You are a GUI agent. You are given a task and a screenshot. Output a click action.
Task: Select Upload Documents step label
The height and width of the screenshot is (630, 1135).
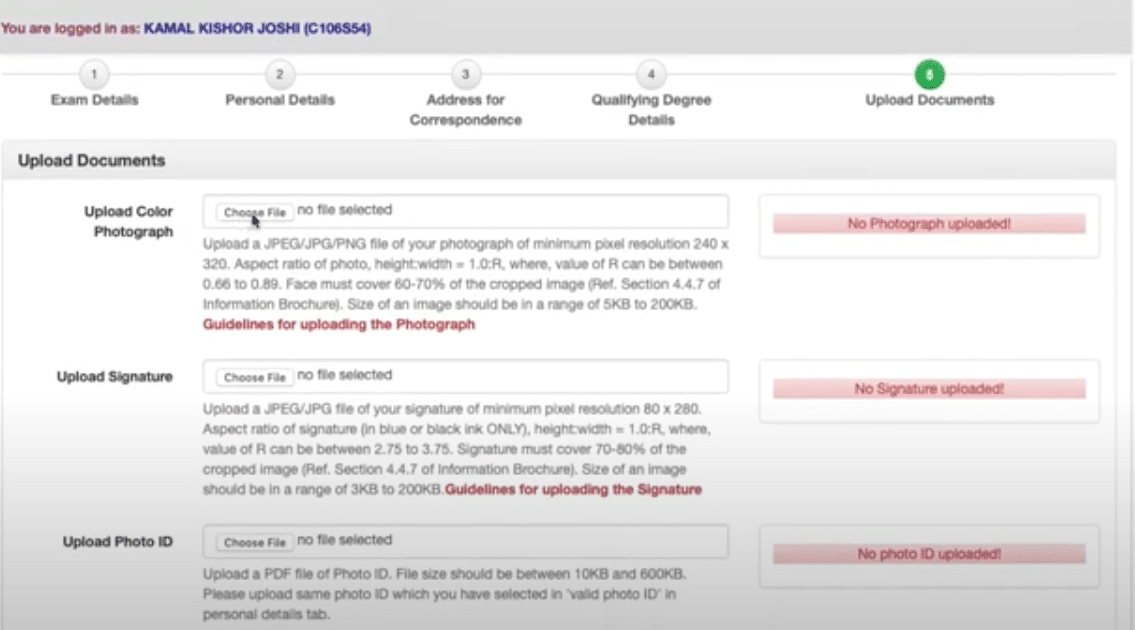coord(929,100)
